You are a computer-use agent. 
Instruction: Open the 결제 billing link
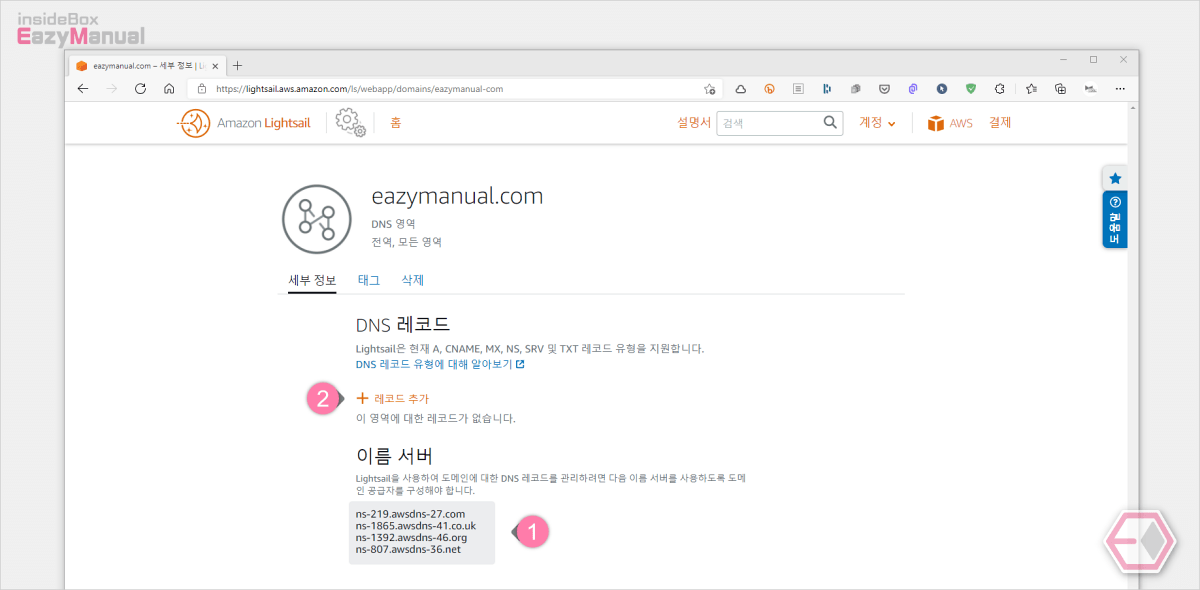point(1000,123)
